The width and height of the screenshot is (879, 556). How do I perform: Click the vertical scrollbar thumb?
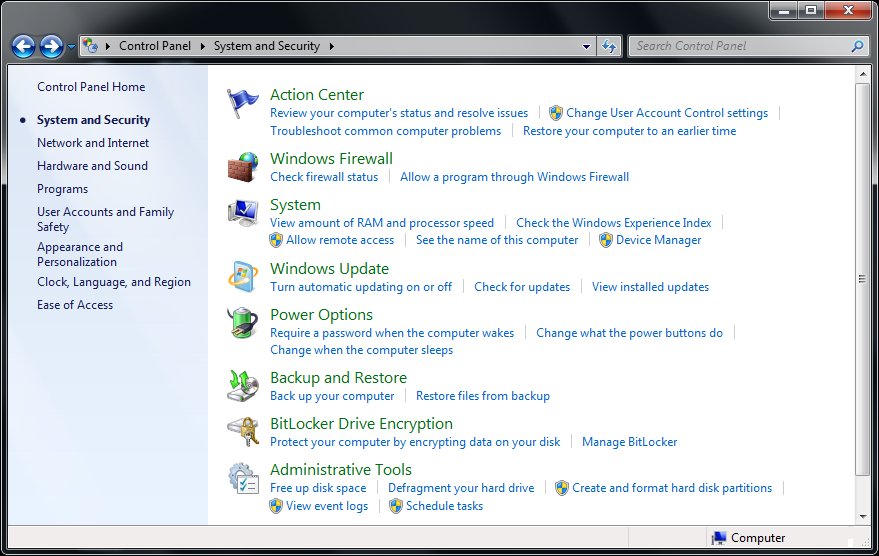coord(863,278)
